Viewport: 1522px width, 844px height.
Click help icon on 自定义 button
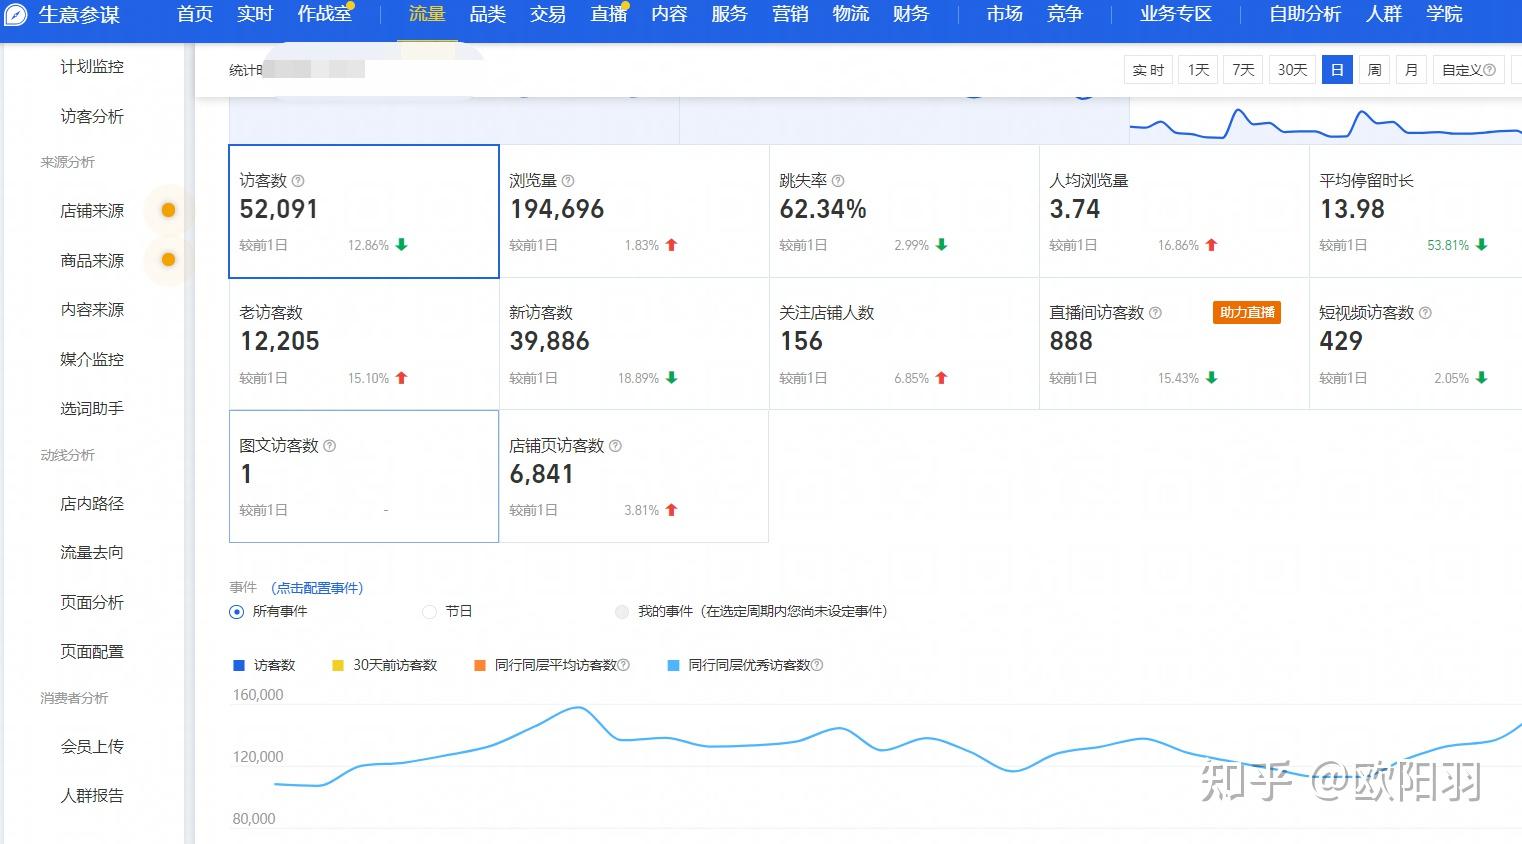tap(1489, 70)
